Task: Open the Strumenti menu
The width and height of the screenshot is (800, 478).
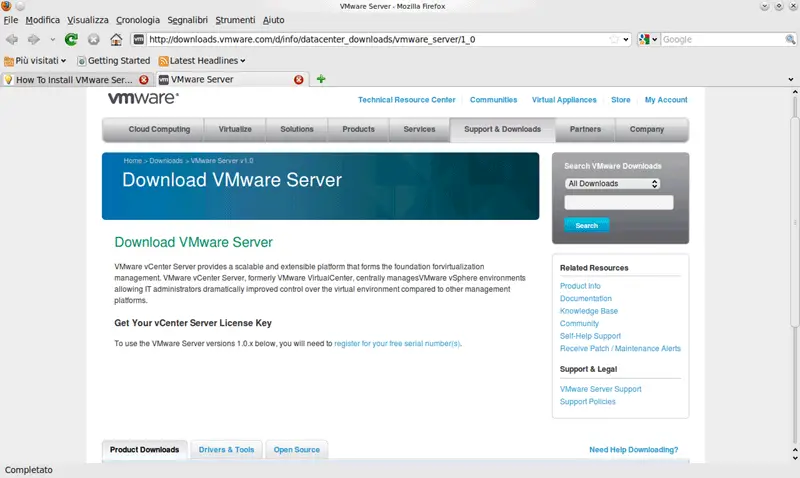Action: tap(235, 20)
